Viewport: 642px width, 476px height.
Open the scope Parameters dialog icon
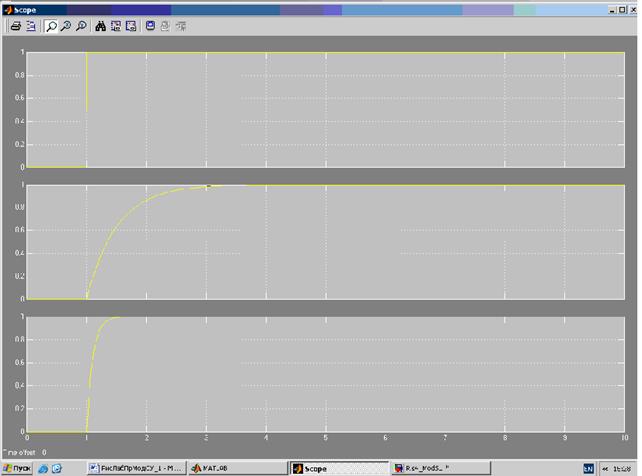pyautogui.click(x=31, y=26)
